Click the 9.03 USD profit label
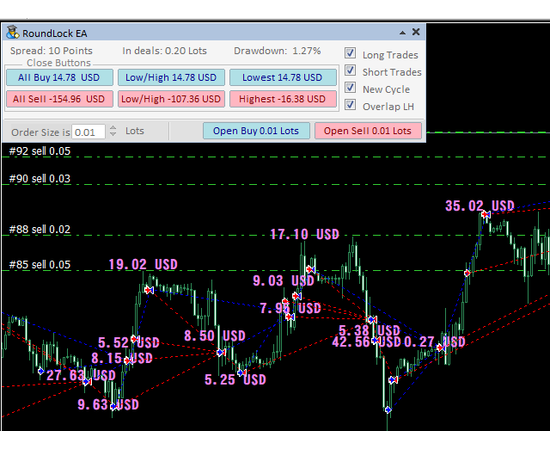This screenshot has height=450, width=550. coord(283,281)
